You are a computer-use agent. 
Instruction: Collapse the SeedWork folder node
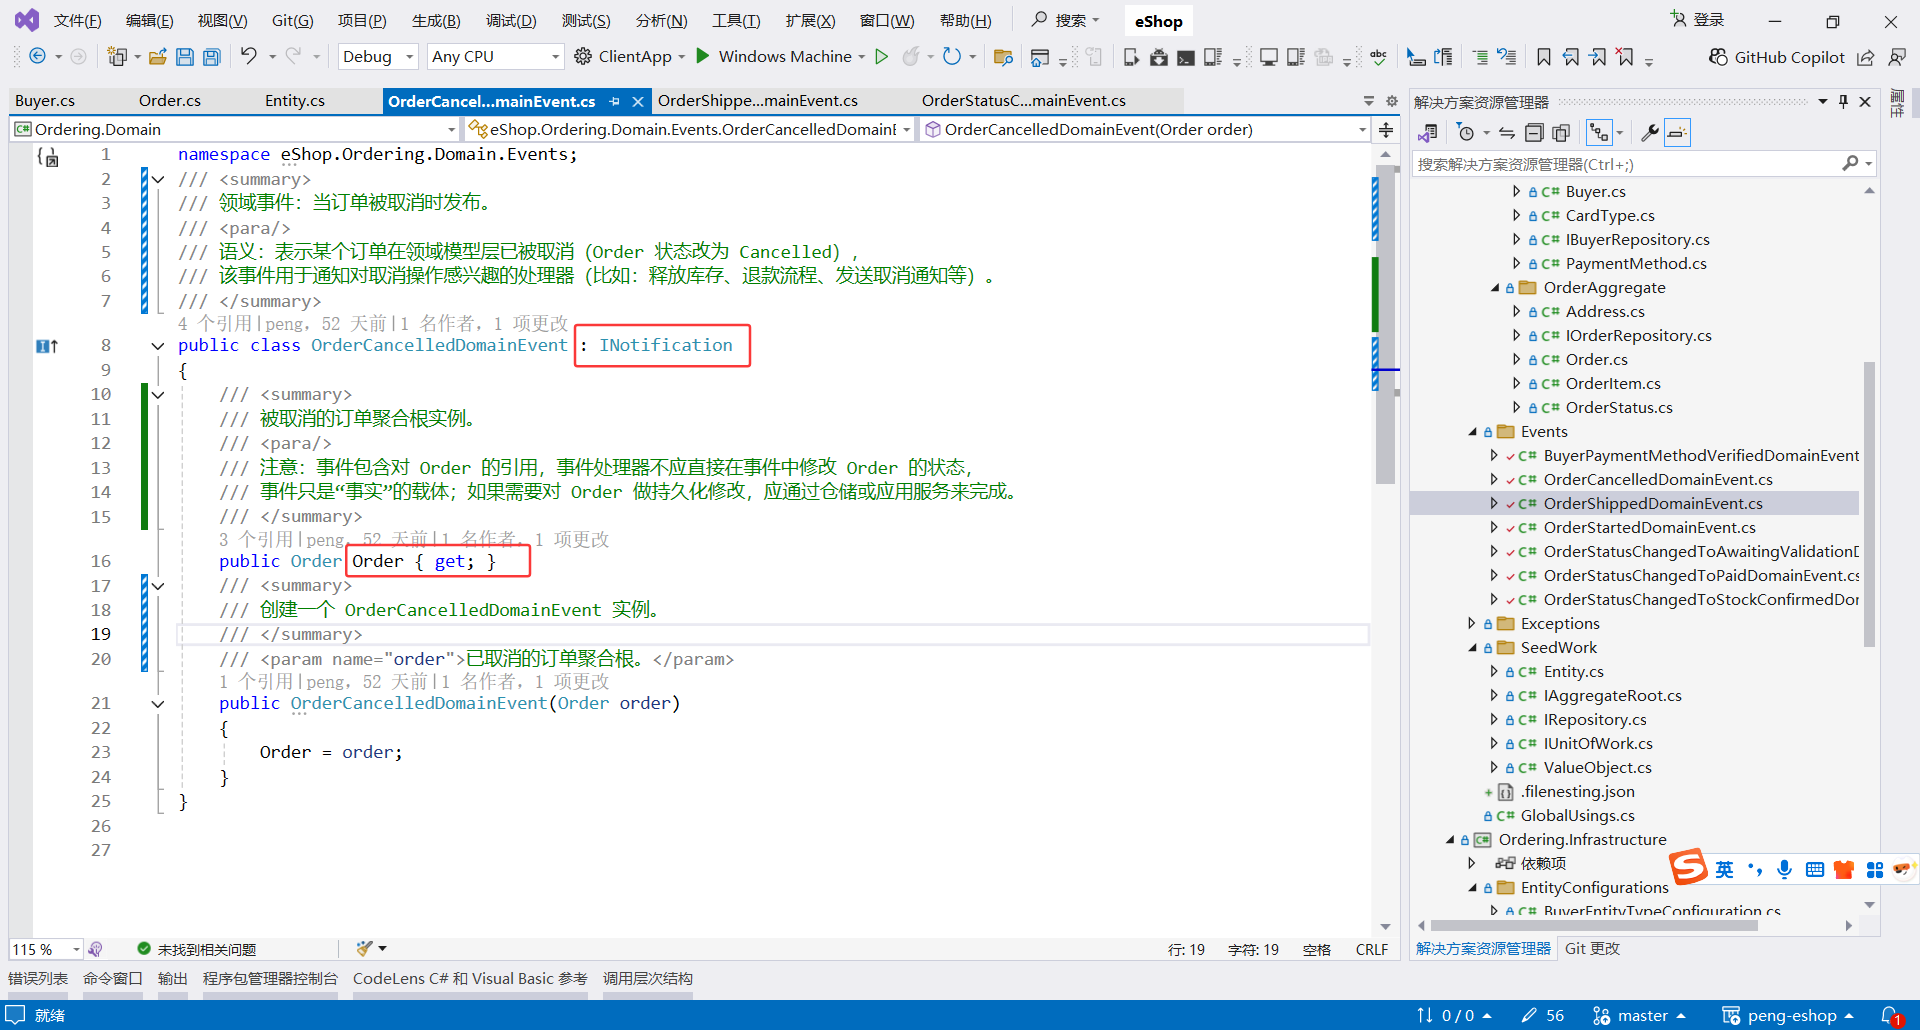[x=1472, y=648]
